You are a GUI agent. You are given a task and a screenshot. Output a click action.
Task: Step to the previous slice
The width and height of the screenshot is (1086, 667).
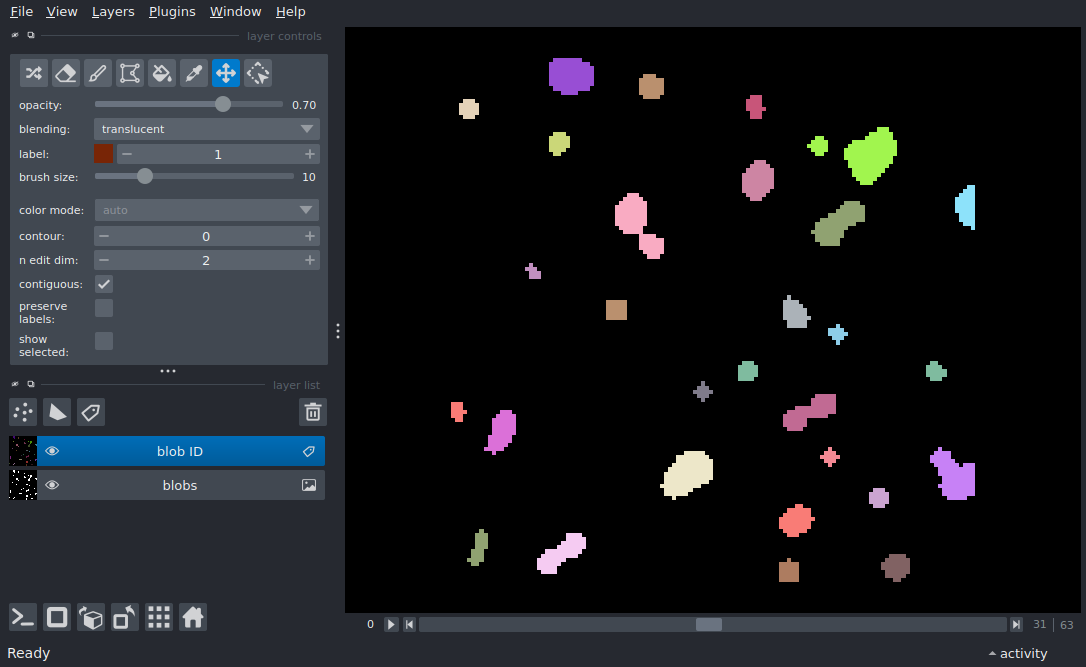coord(409,625)
